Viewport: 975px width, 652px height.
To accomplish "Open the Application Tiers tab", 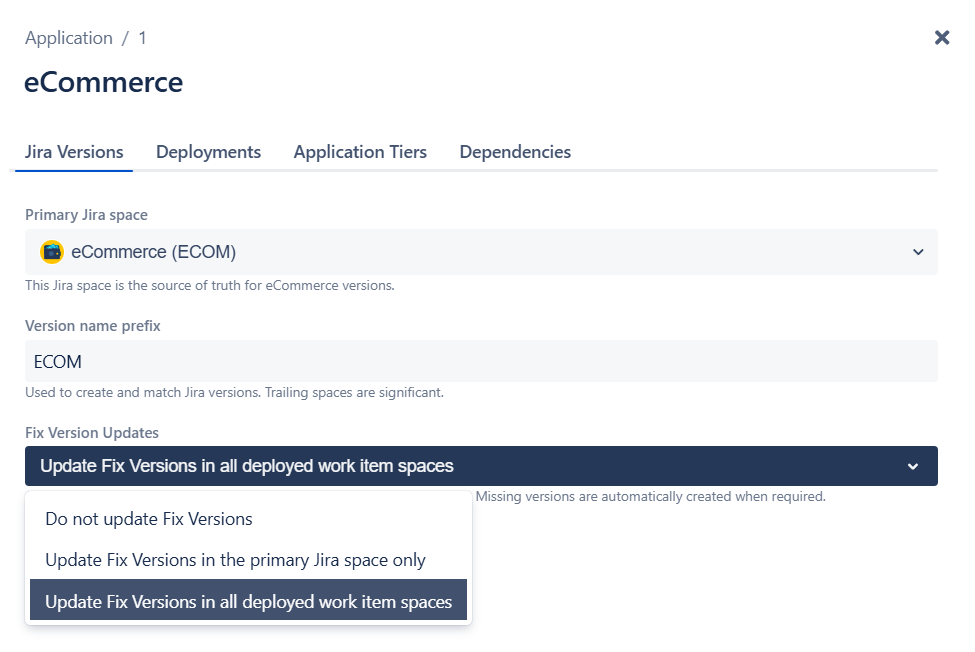I will tap(360, 152).
